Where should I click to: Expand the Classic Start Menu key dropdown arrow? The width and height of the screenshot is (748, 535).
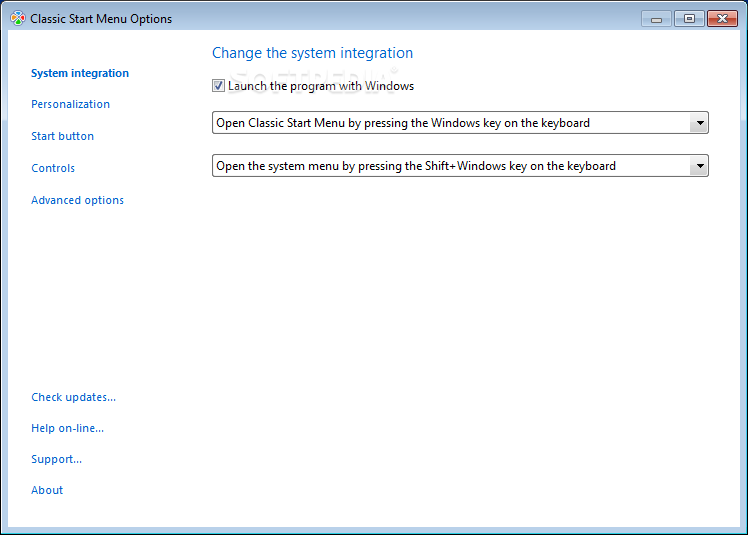[x=699, y=123]
